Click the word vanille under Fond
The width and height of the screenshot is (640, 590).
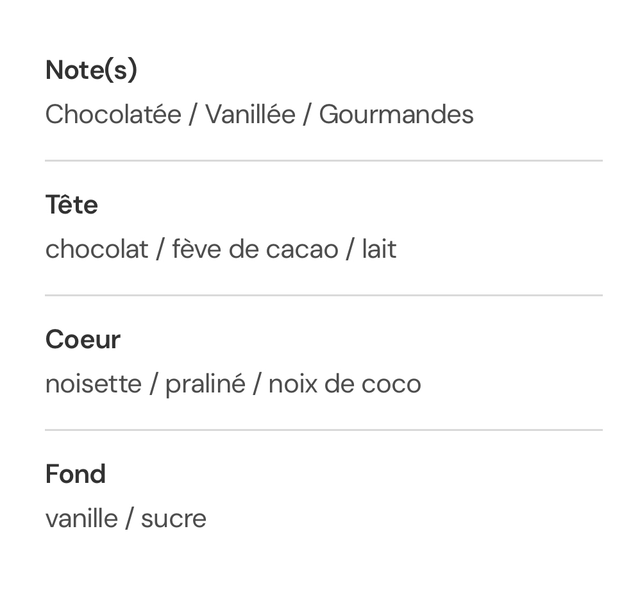tap(81, 519)
